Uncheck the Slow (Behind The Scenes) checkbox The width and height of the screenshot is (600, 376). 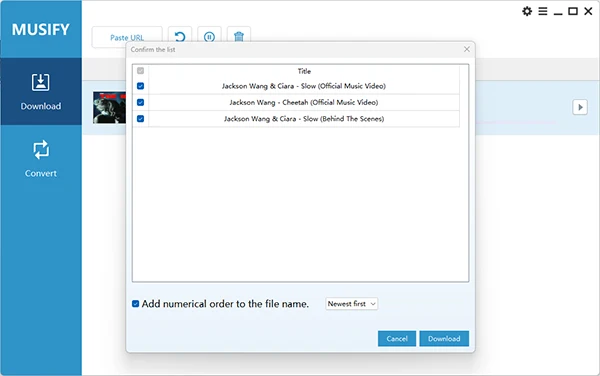tap(140, 119)
